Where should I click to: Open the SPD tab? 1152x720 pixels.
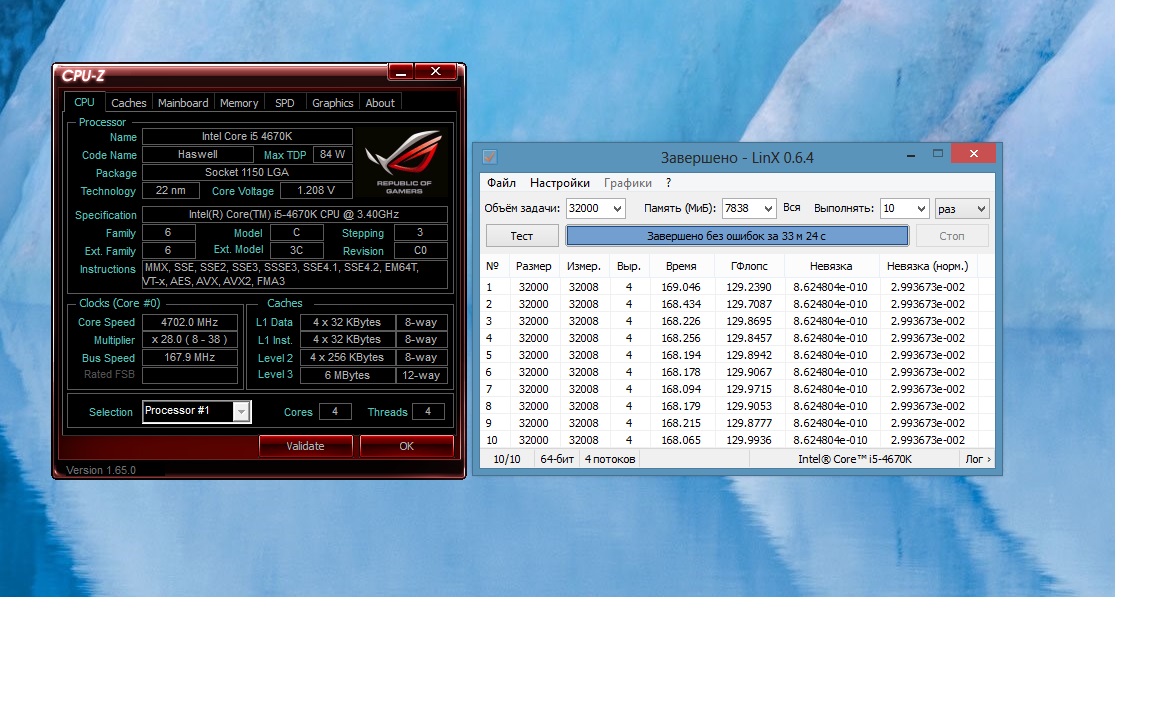point(284,103)
